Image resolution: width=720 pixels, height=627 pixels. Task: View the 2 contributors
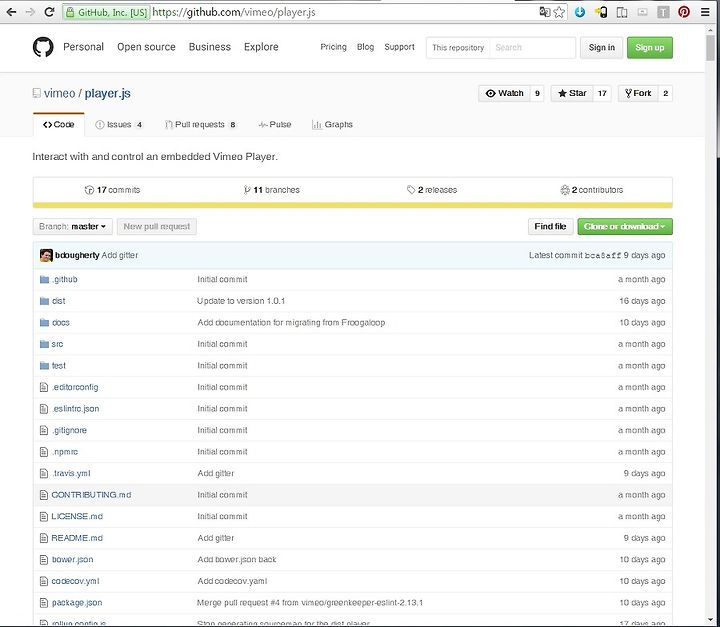tap(592, 190)
